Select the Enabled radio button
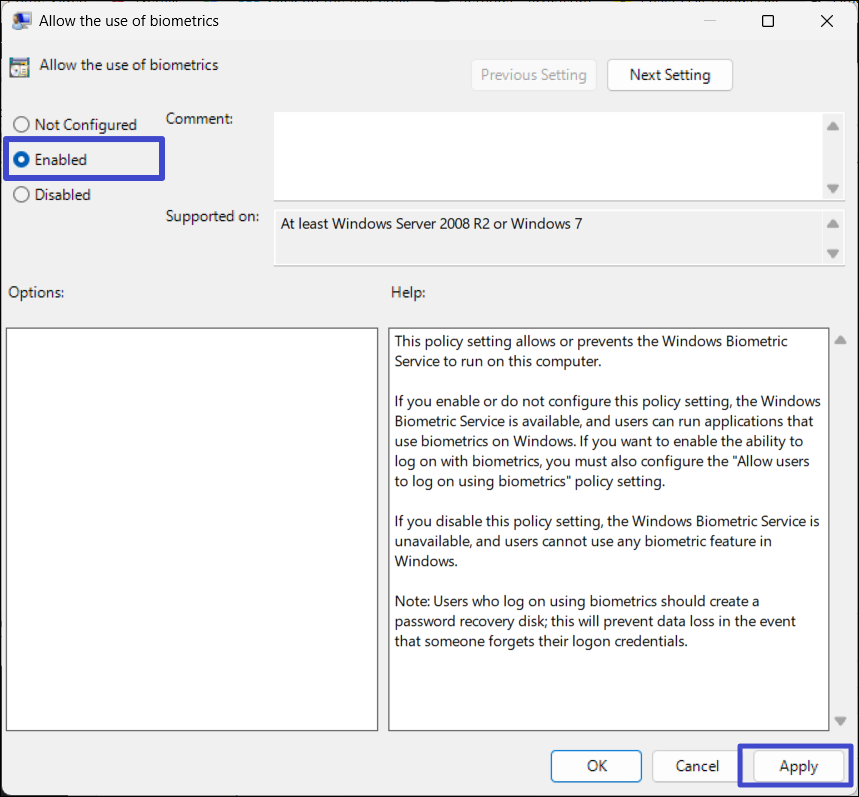 (21, 160)
